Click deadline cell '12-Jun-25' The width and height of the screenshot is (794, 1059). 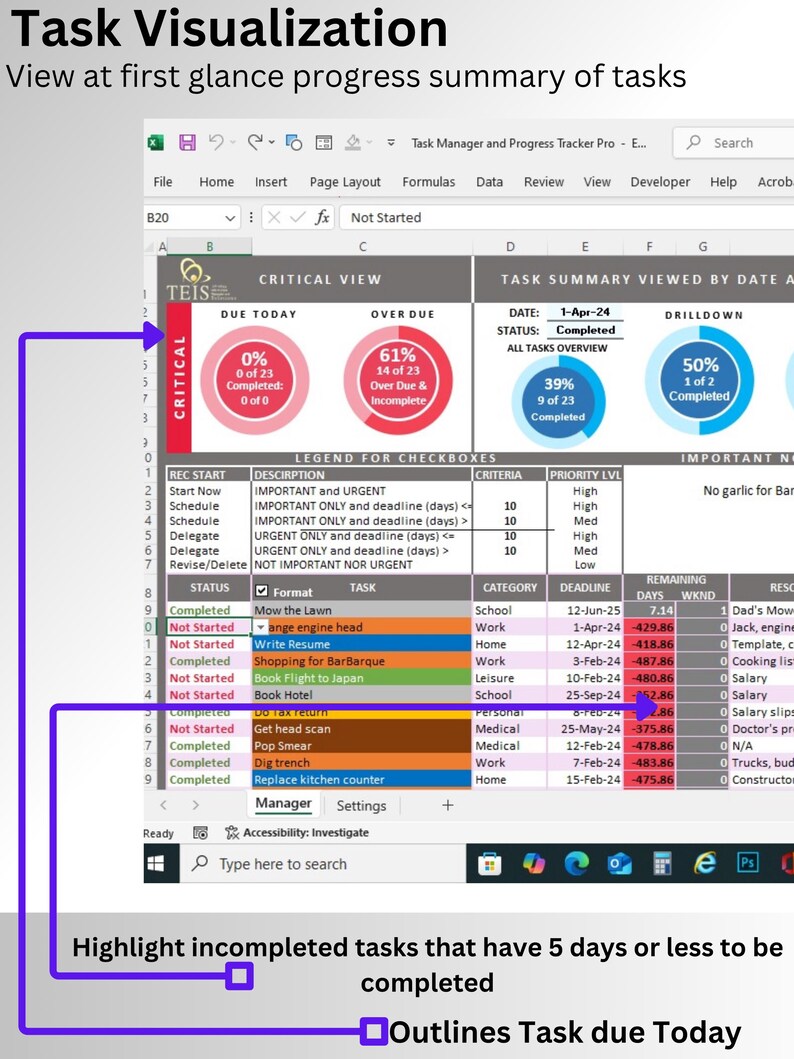[x=585, y=610]
